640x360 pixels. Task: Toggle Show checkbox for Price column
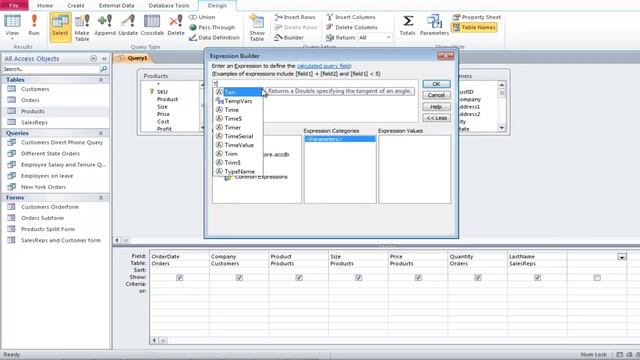click(x=418, y=278)
